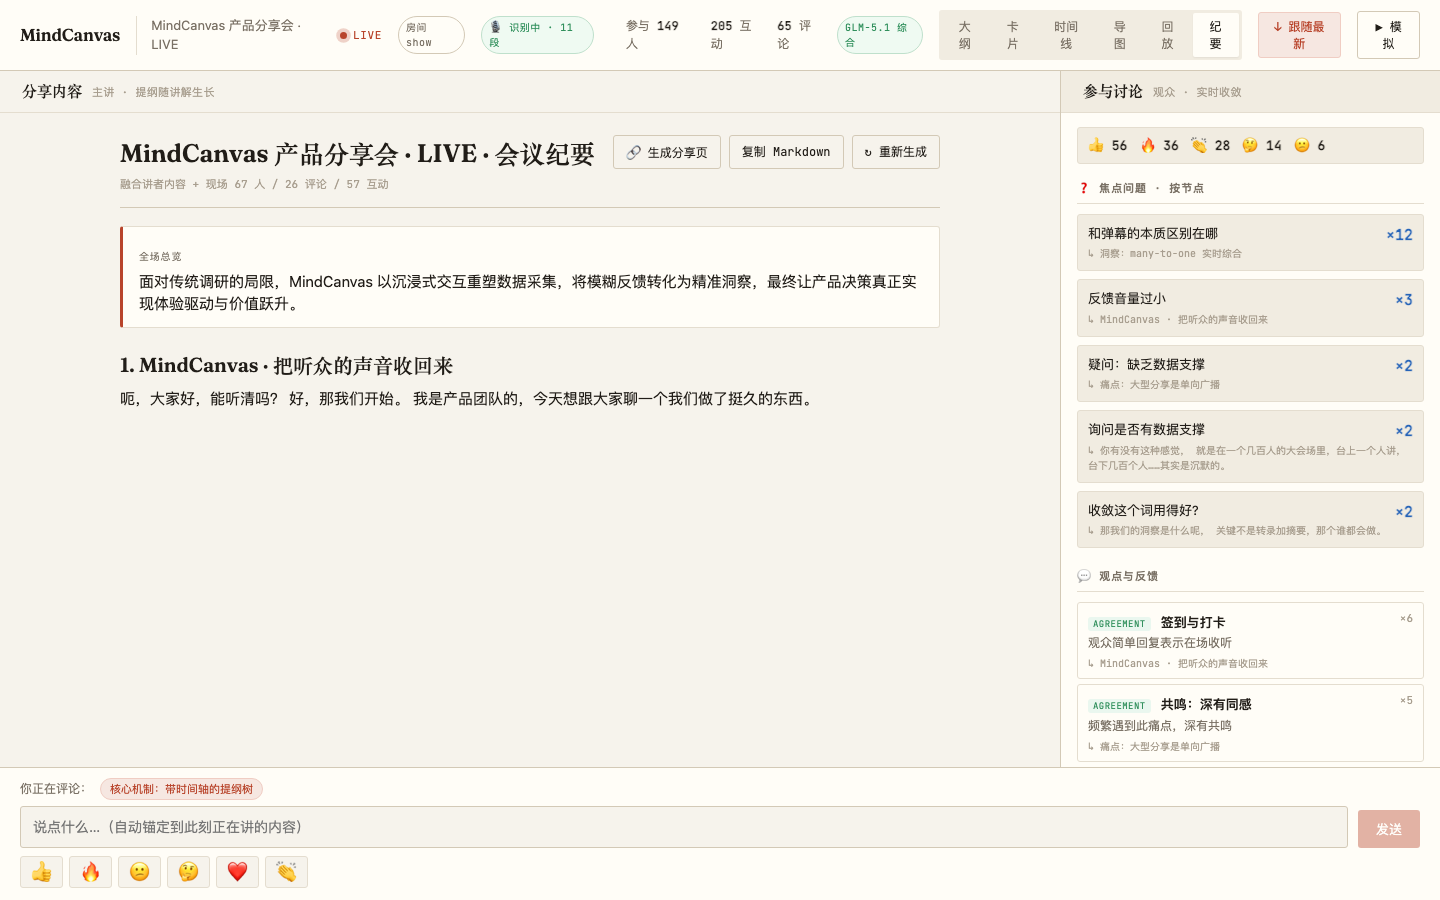Focus the comment input 说点什么…
1440x900 pixels.
click(x=684, y=827)
